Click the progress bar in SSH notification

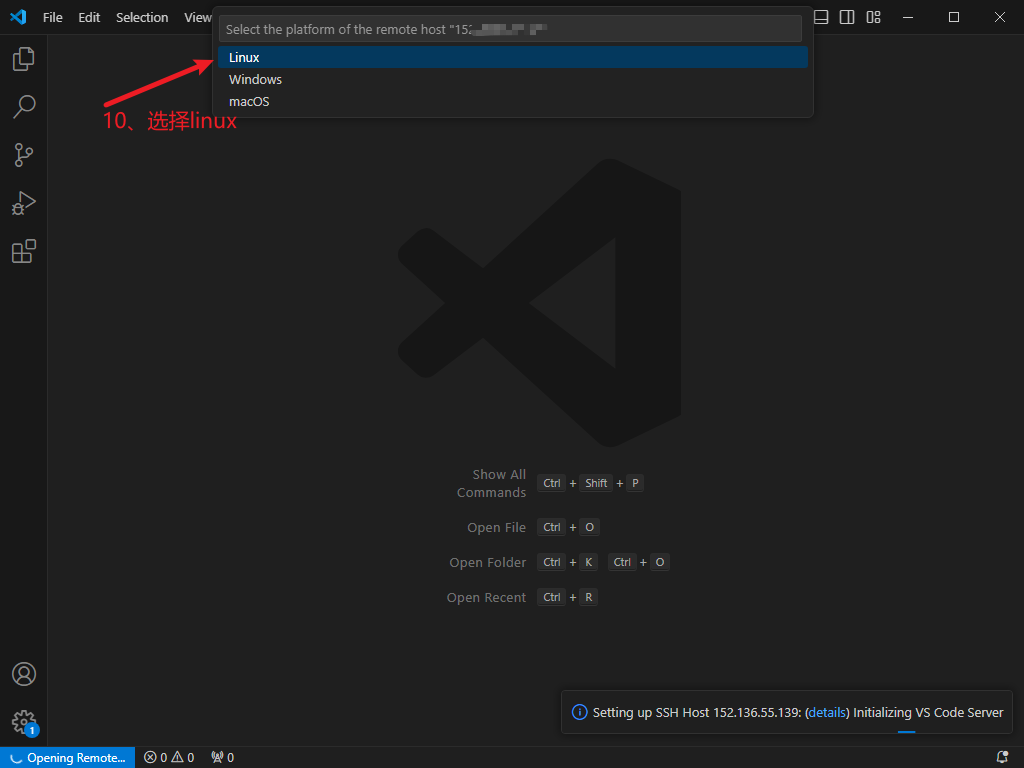906,732
